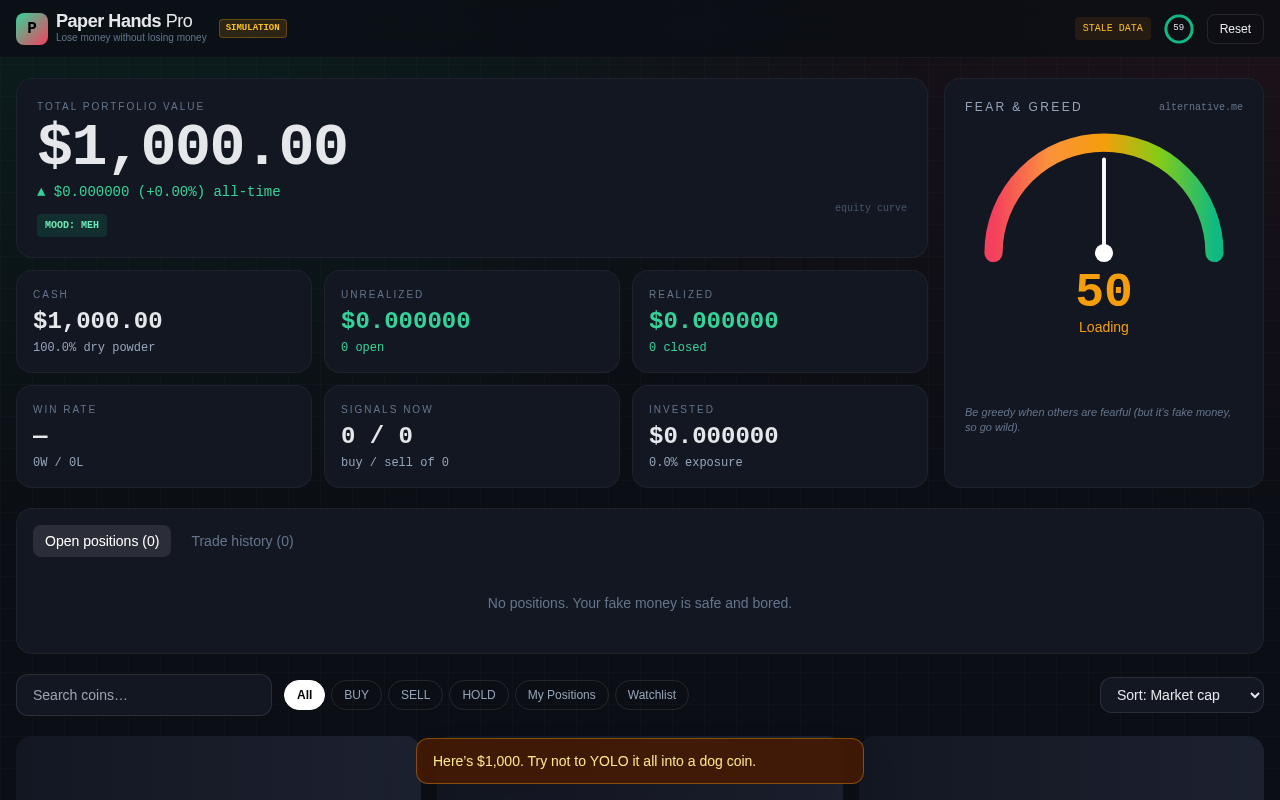Screen dimensions: 1280x800
Task: Click the SIMULATION badge
Action: [x=253, y=28]
